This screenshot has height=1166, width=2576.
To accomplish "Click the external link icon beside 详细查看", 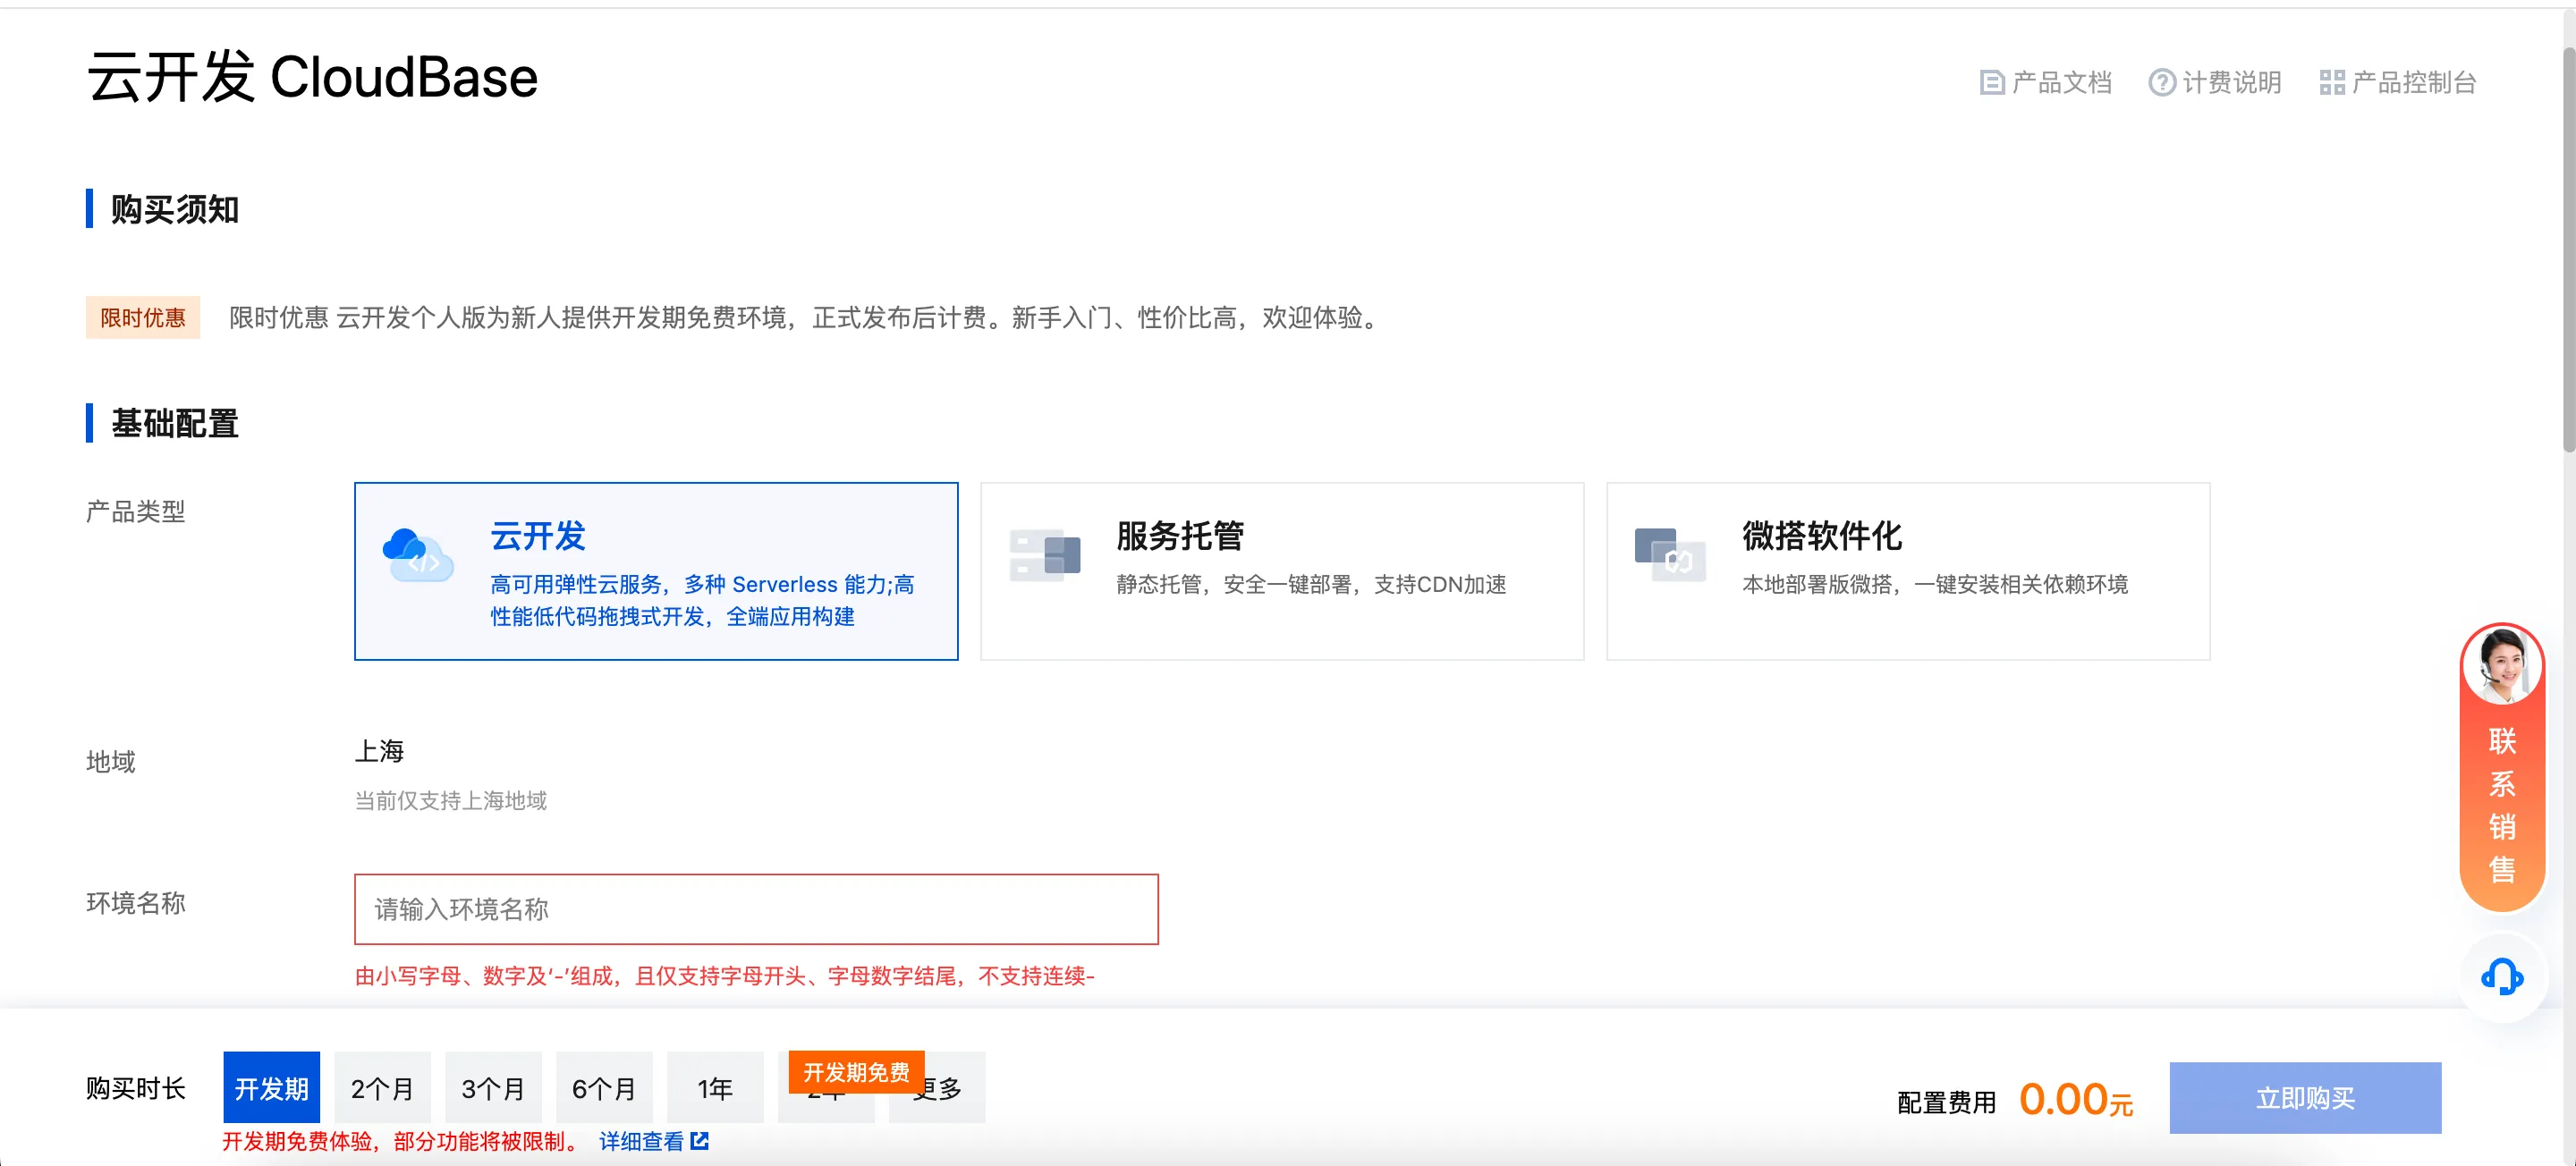I will (699, 1140).
